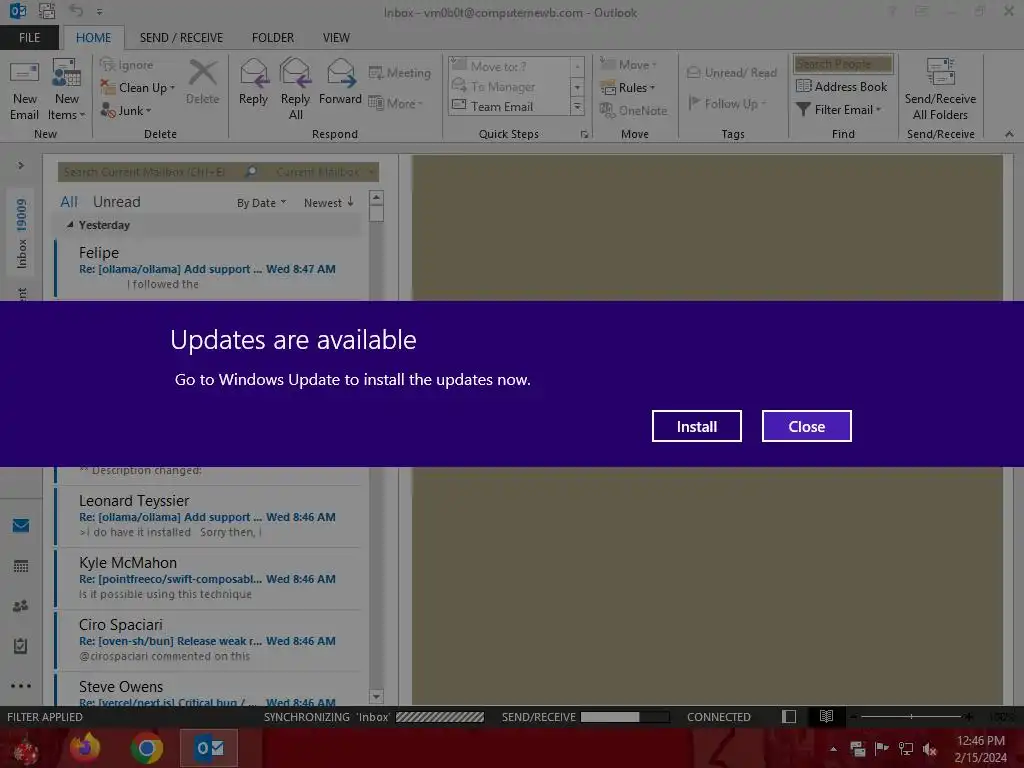
Task: Collapse the ribbon with the arrow
Action: [x=1009, y=134]
